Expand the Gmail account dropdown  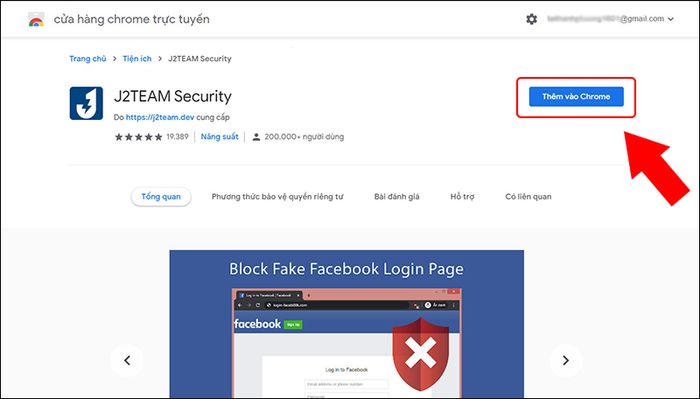pos(671,19)
